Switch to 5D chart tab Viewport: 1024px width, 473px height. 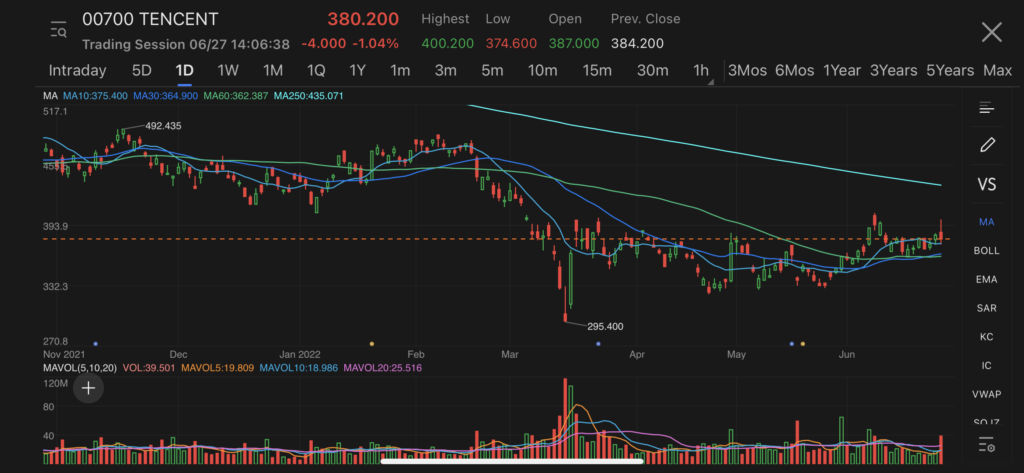pos(142,70)
